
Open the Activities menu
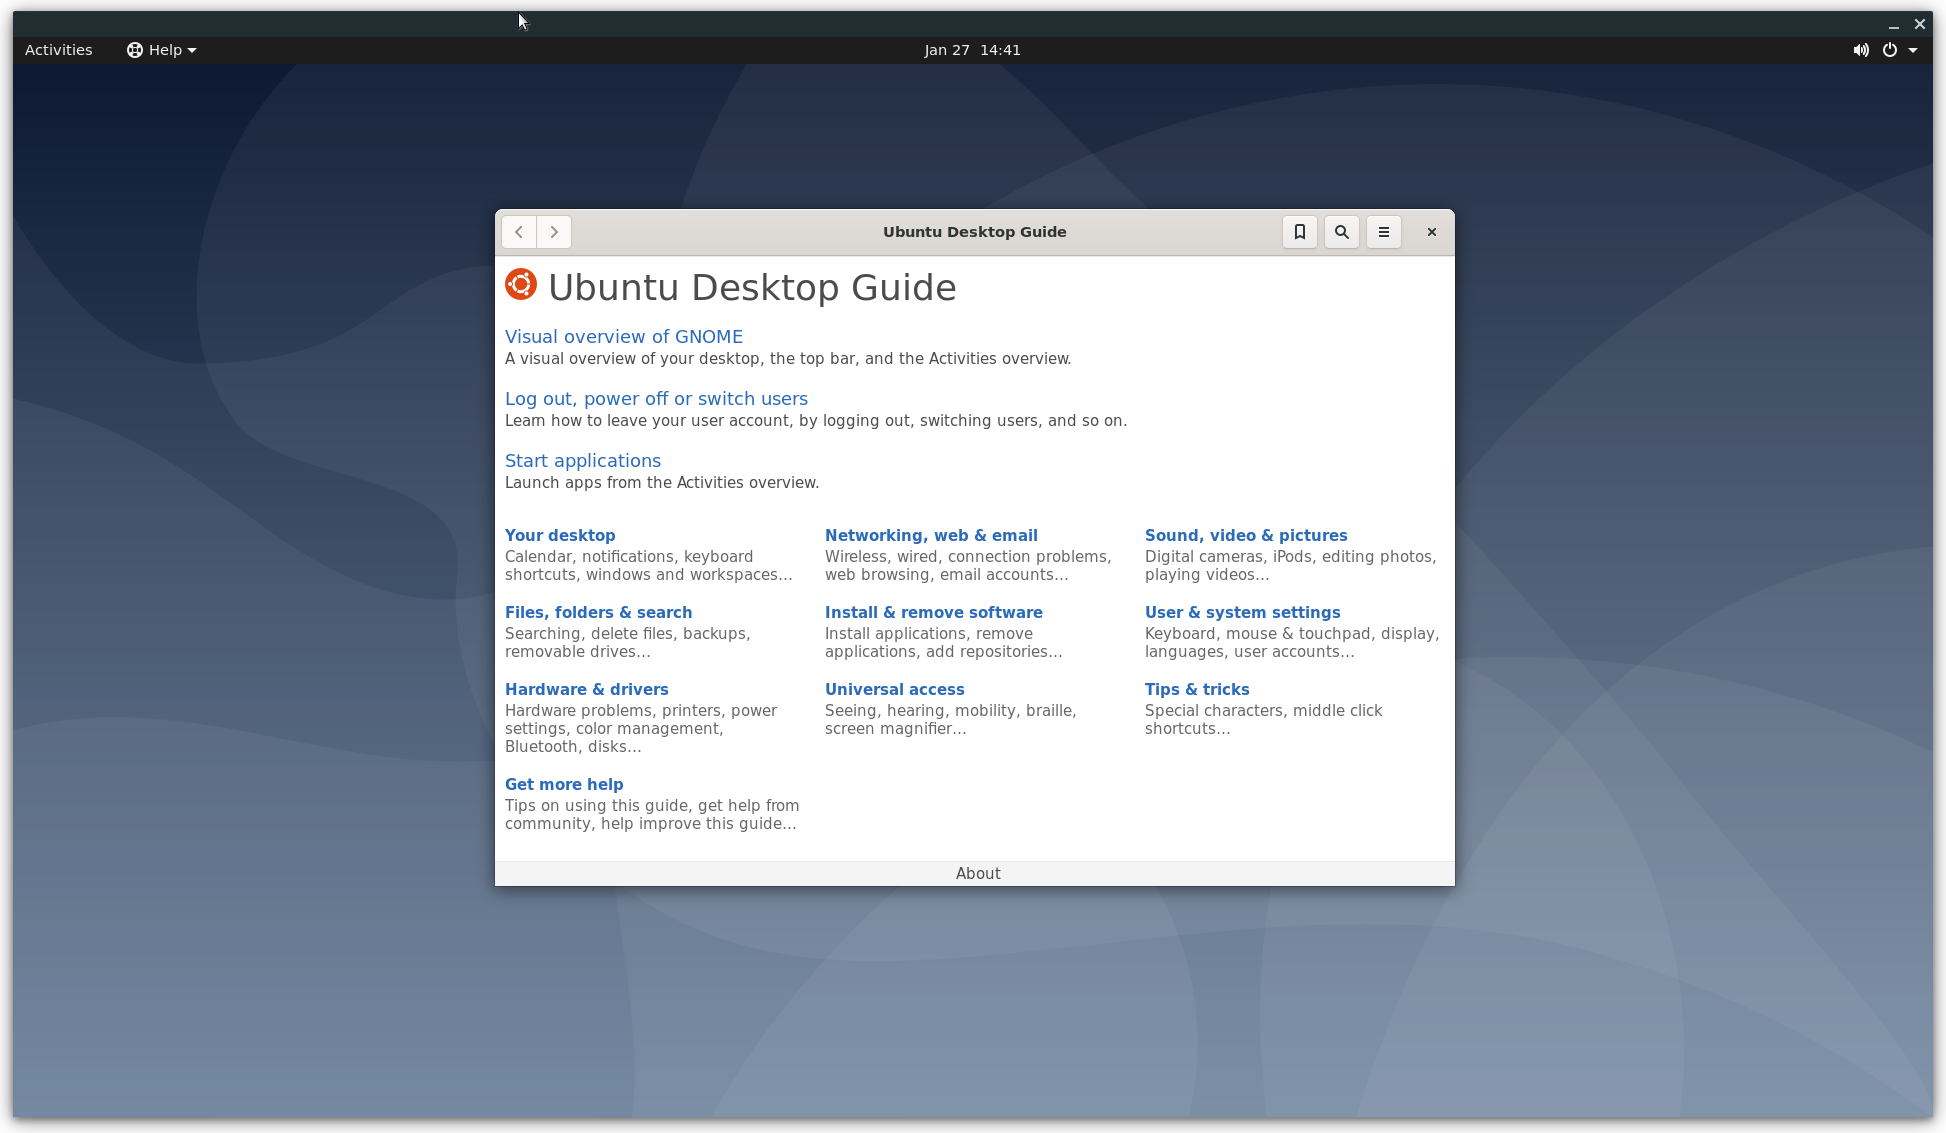pos(58,49)
